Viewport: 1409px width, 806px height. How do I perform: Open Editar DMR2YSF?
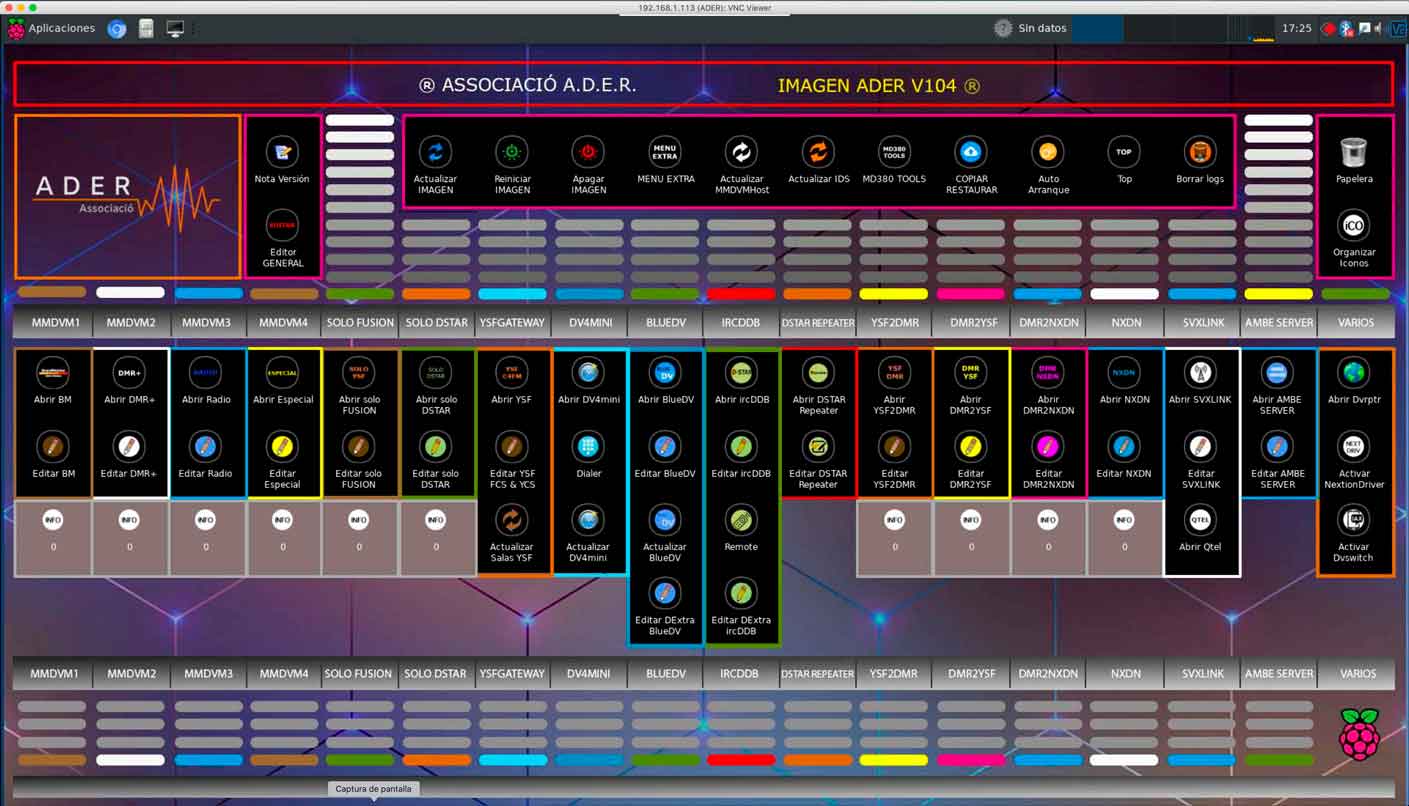point(971,447)
